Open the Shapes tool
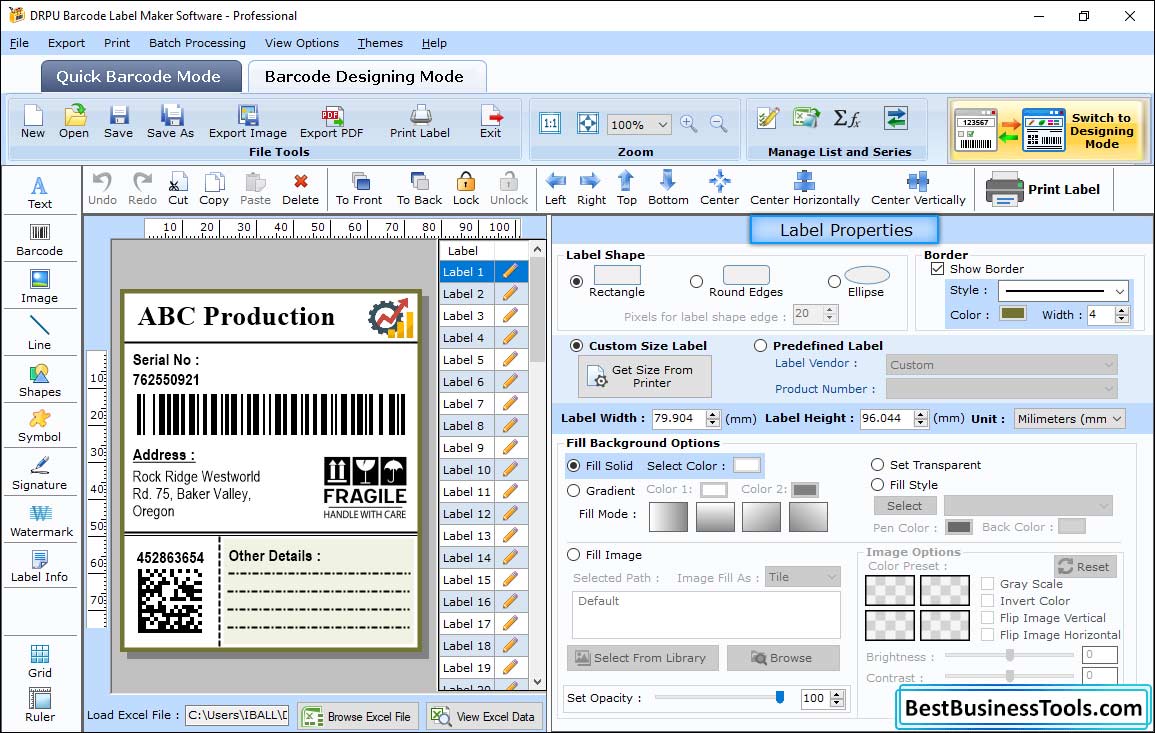This screenshot has height=733, width=1155. point(40,381)
